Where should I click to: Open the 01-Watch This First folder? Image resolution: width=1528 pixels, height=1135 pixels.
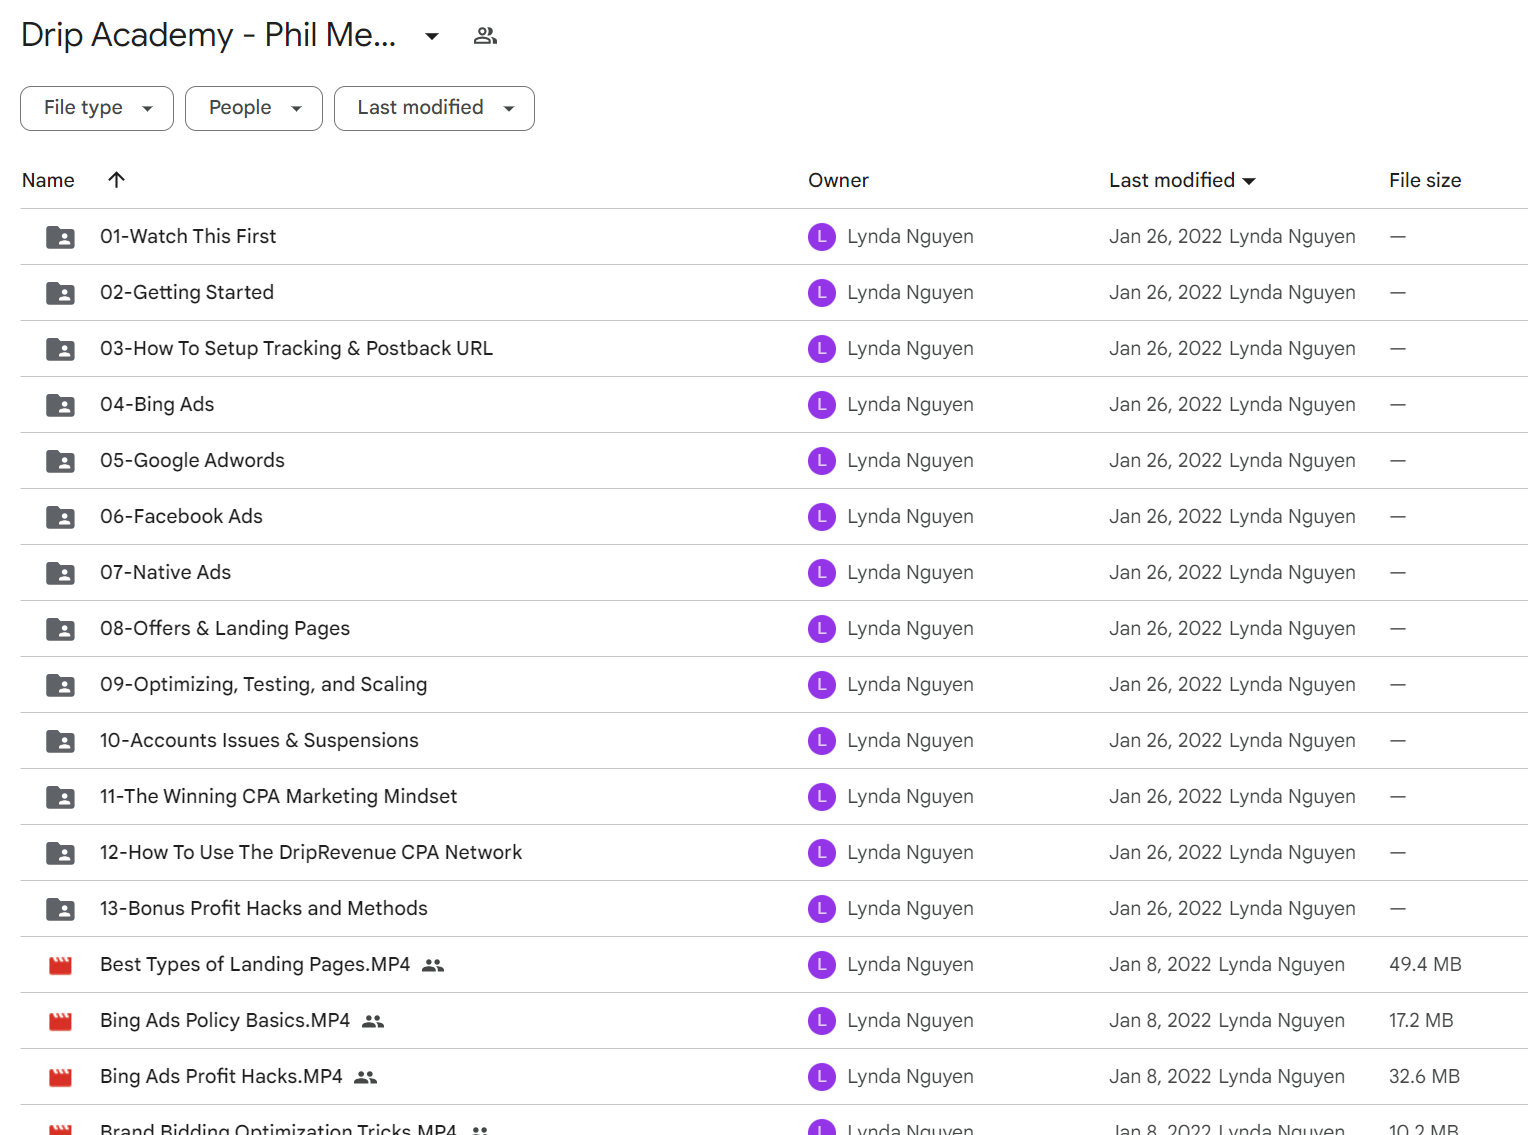click(188, 236)
